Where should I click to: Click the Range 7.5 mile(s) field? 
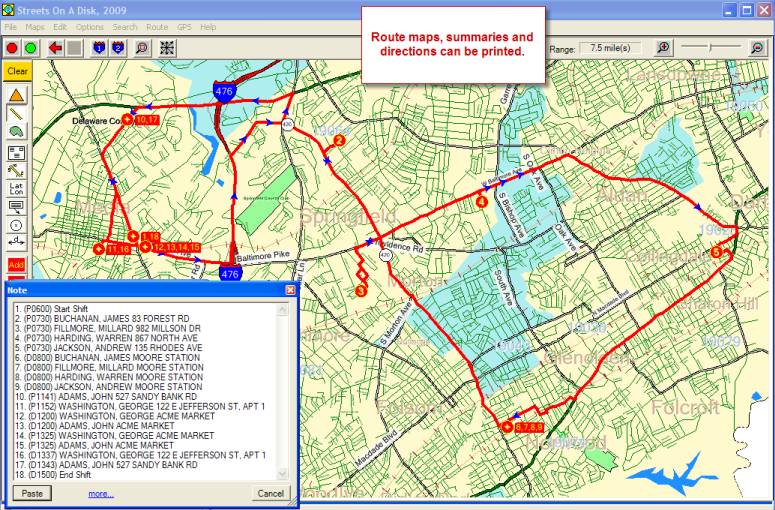coord(610,48)
